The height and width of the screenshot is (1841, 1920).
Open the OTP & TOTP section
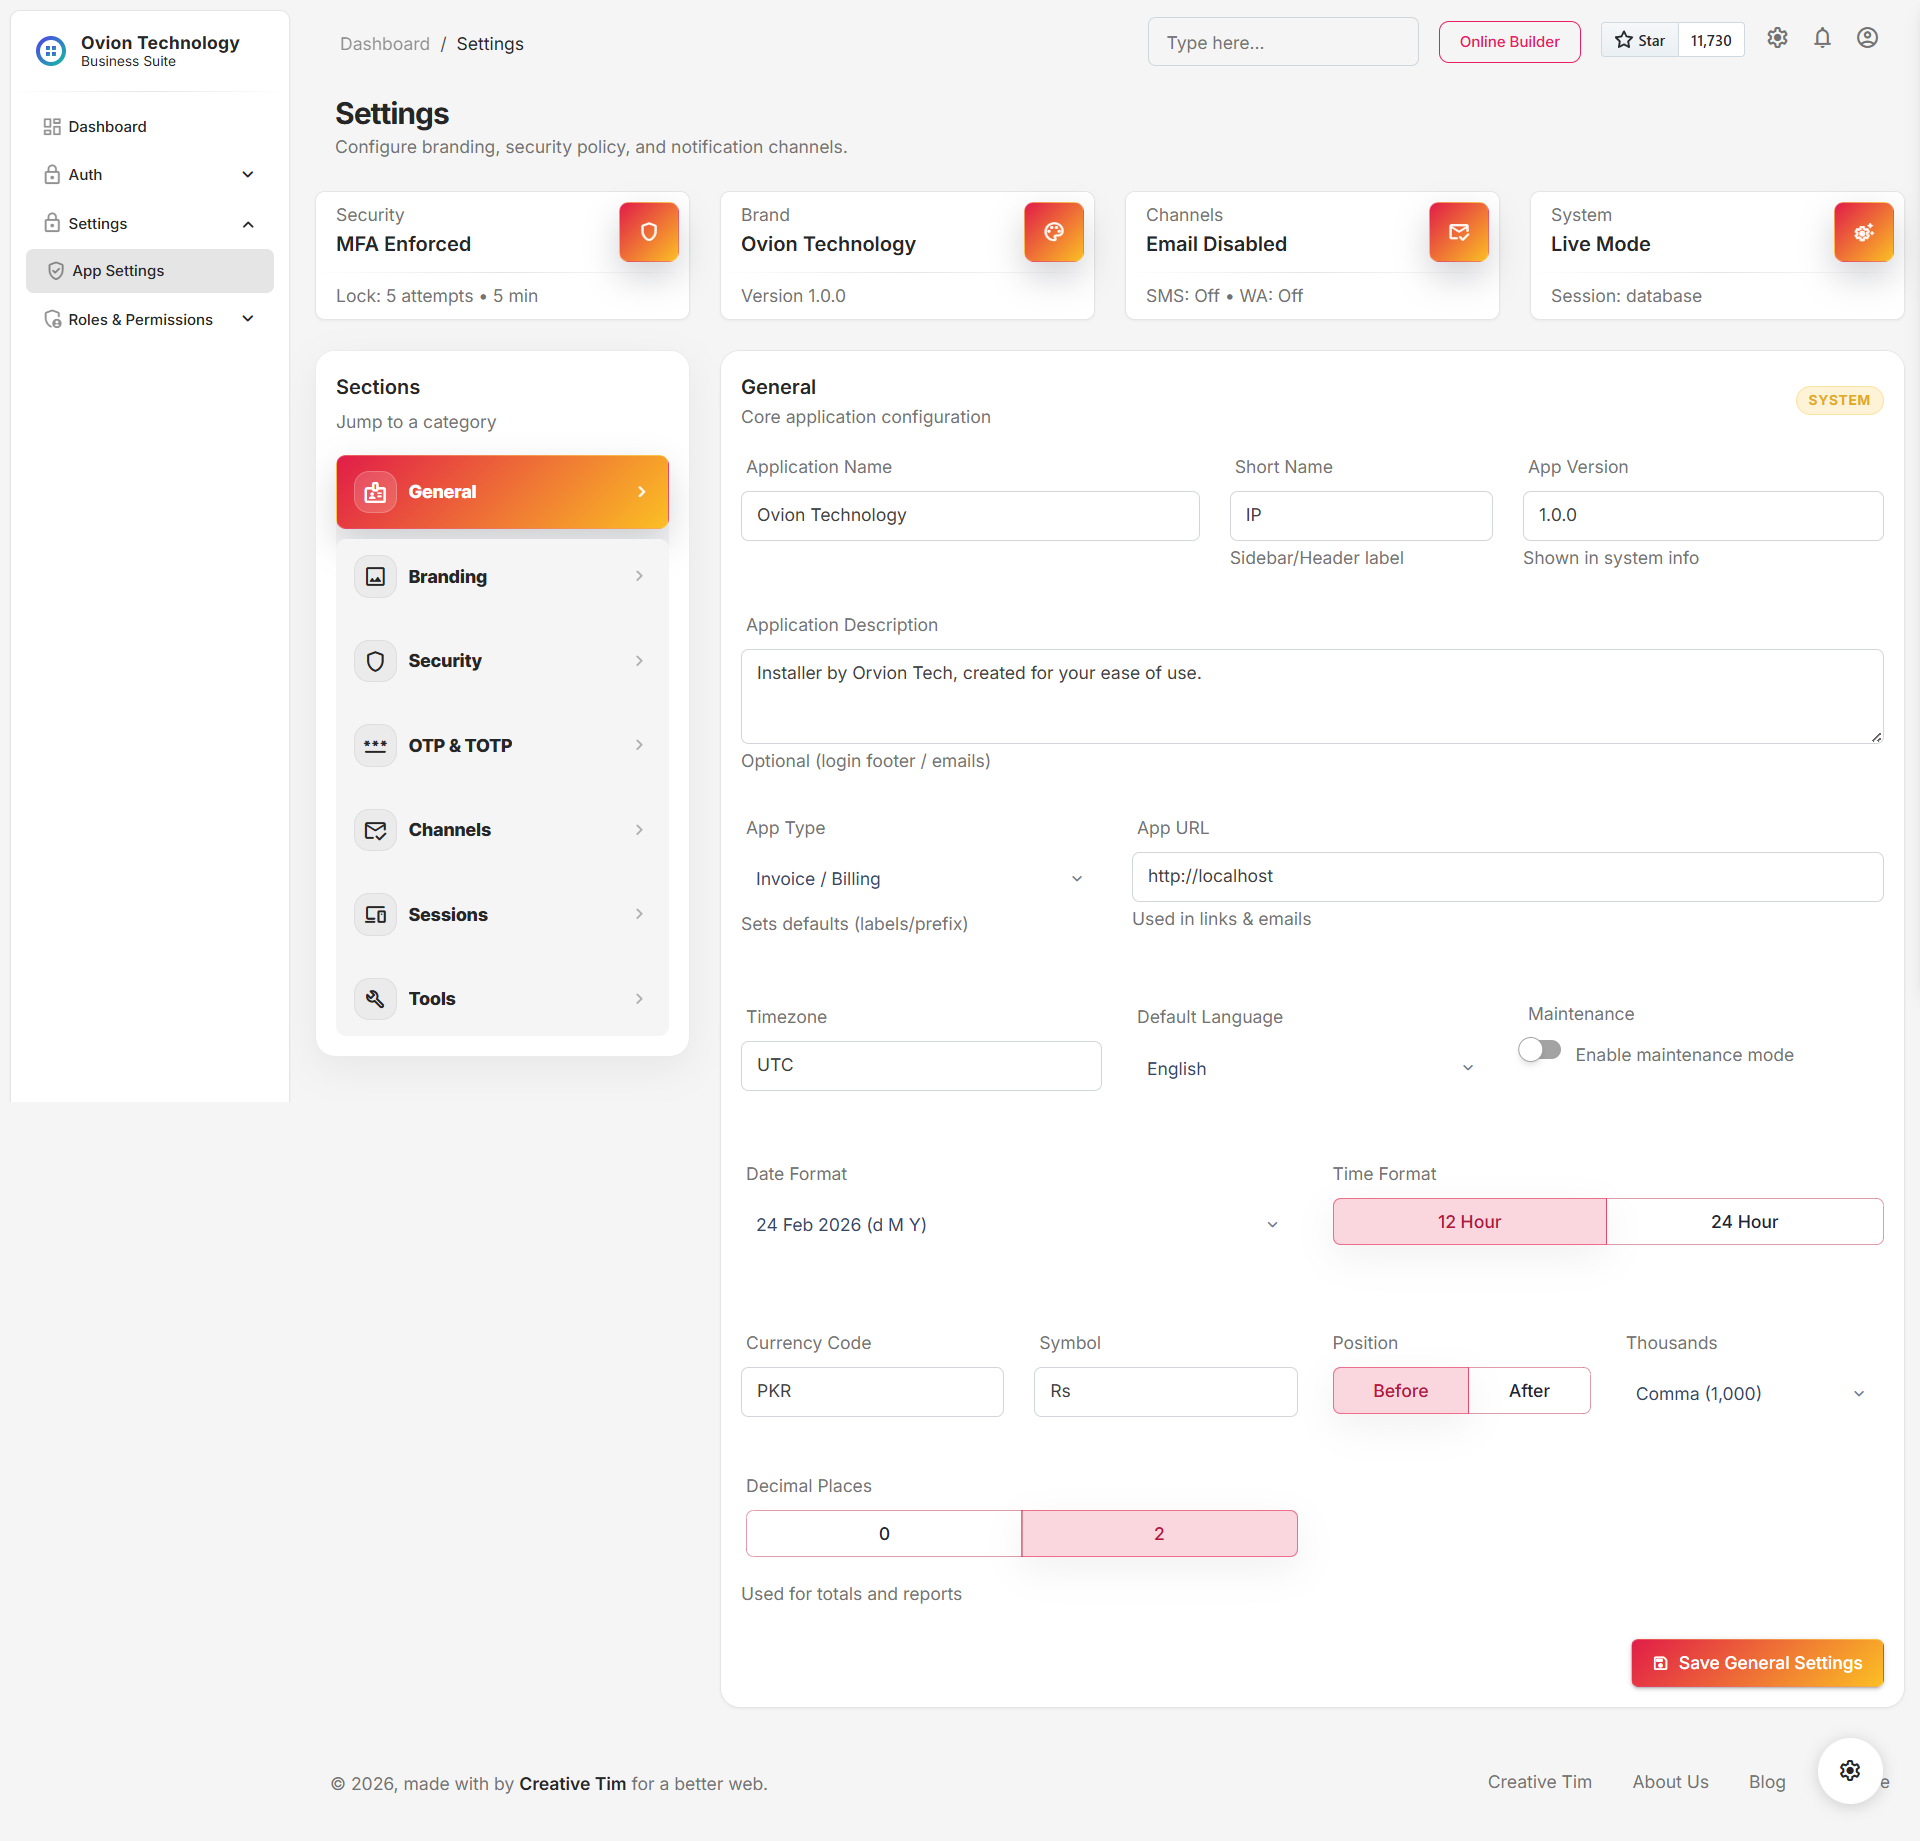502,744
